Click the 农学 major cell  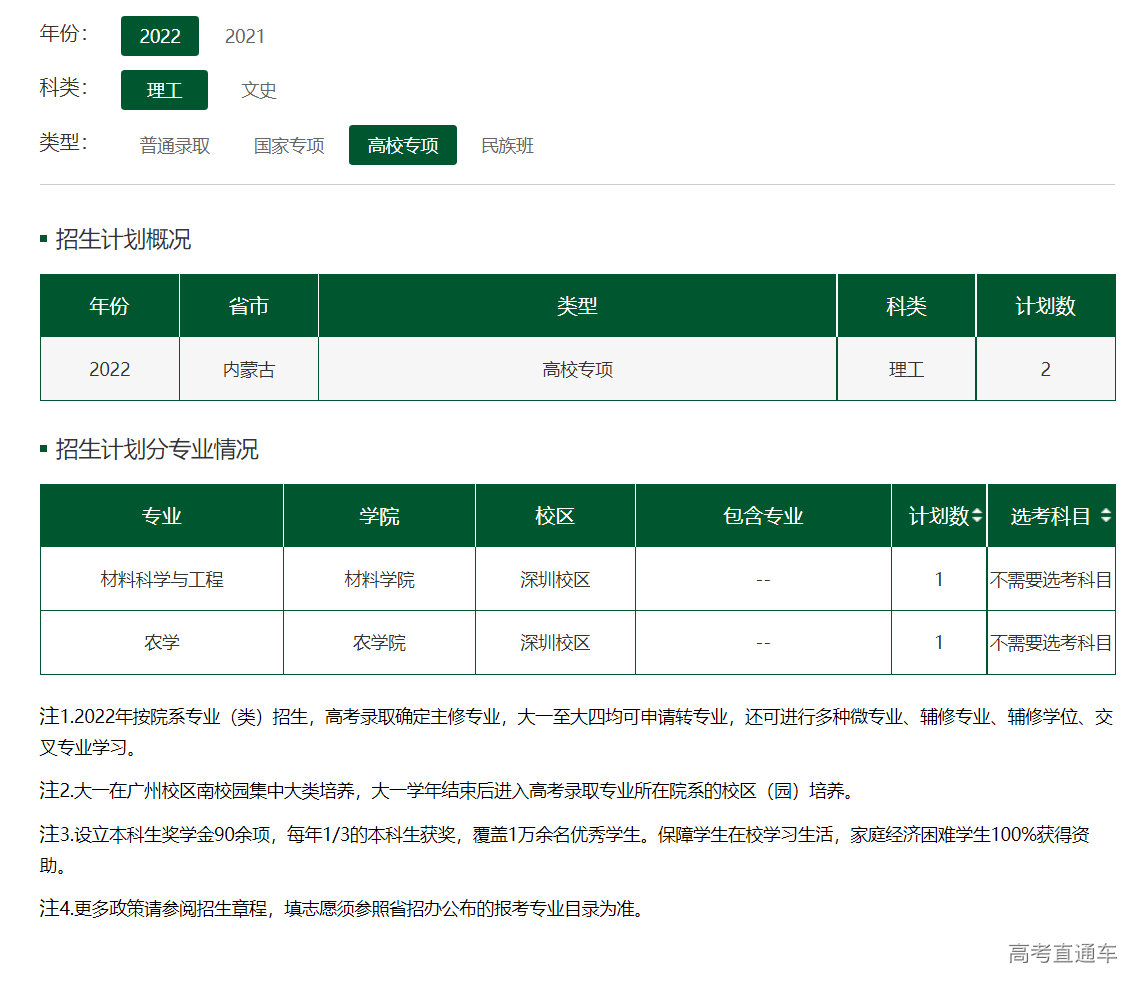pyautogui.click(x=162, y=643)
